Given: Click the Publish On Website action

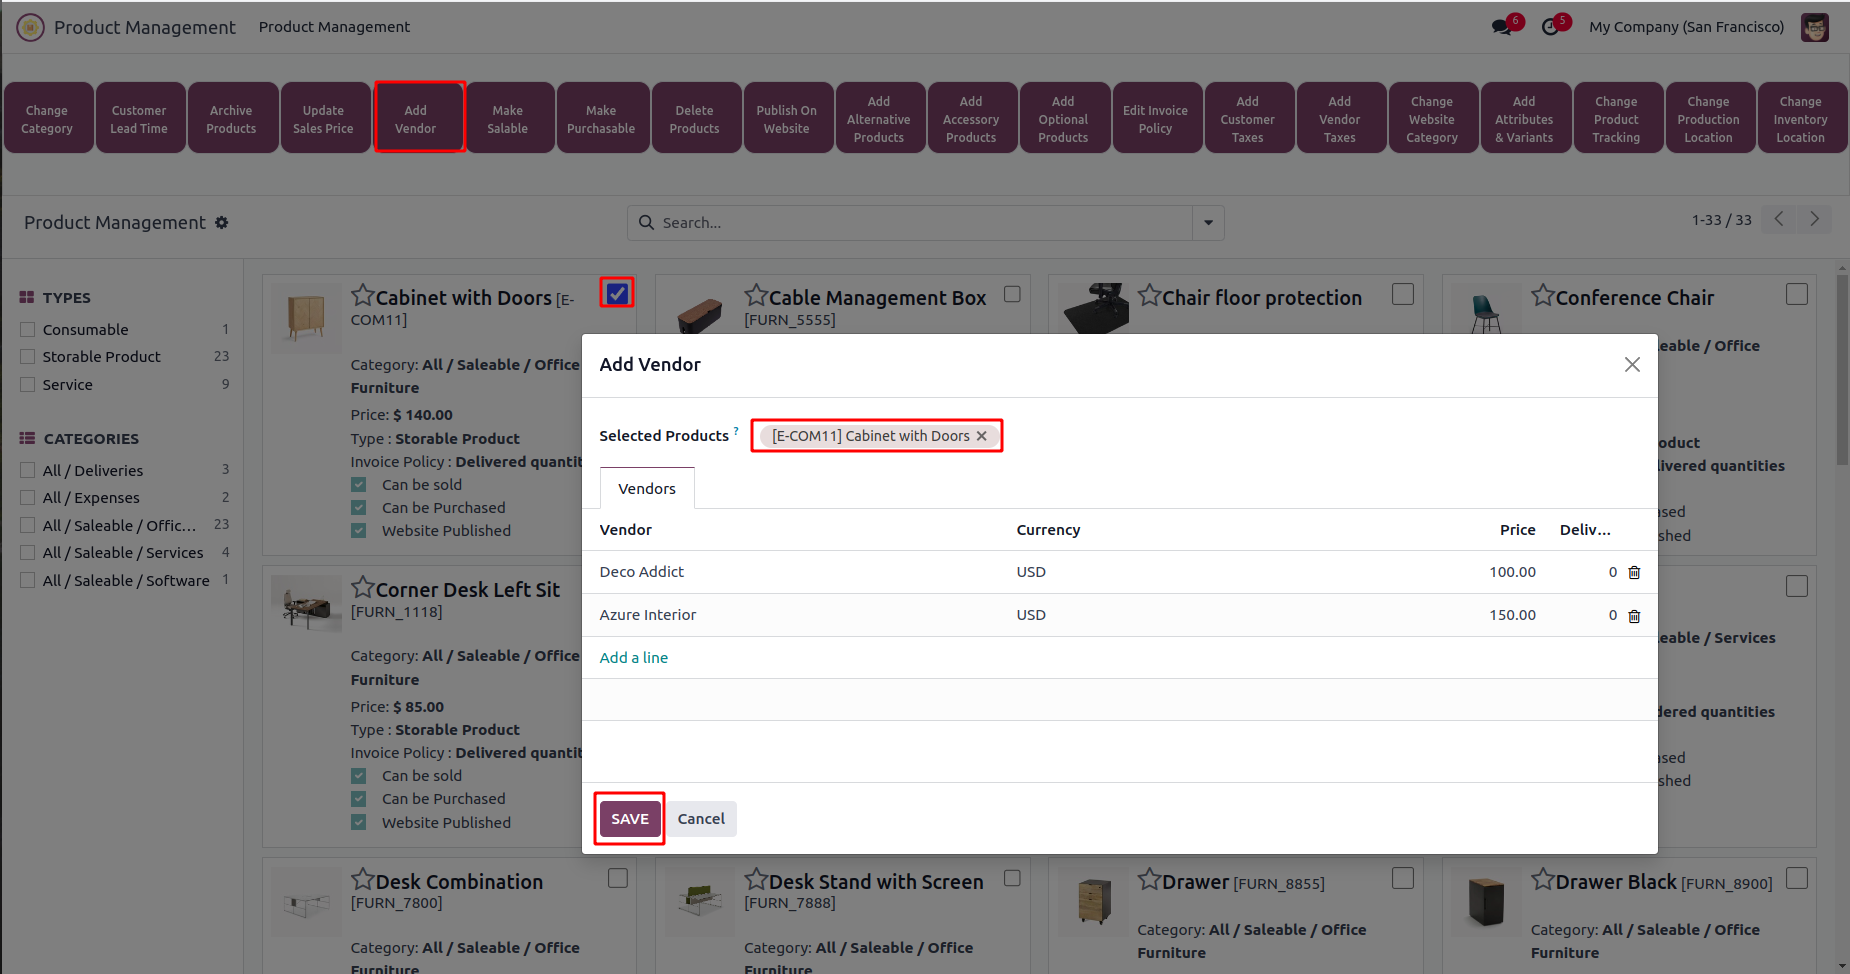Looking at the screenshot, I should click(787, 118).
